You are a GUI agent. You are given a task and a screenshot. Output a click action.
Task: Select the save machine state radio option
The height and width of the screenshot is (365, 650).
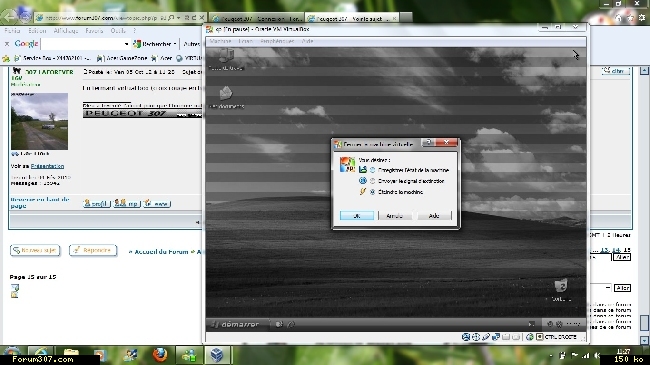[x=372, y=170]
